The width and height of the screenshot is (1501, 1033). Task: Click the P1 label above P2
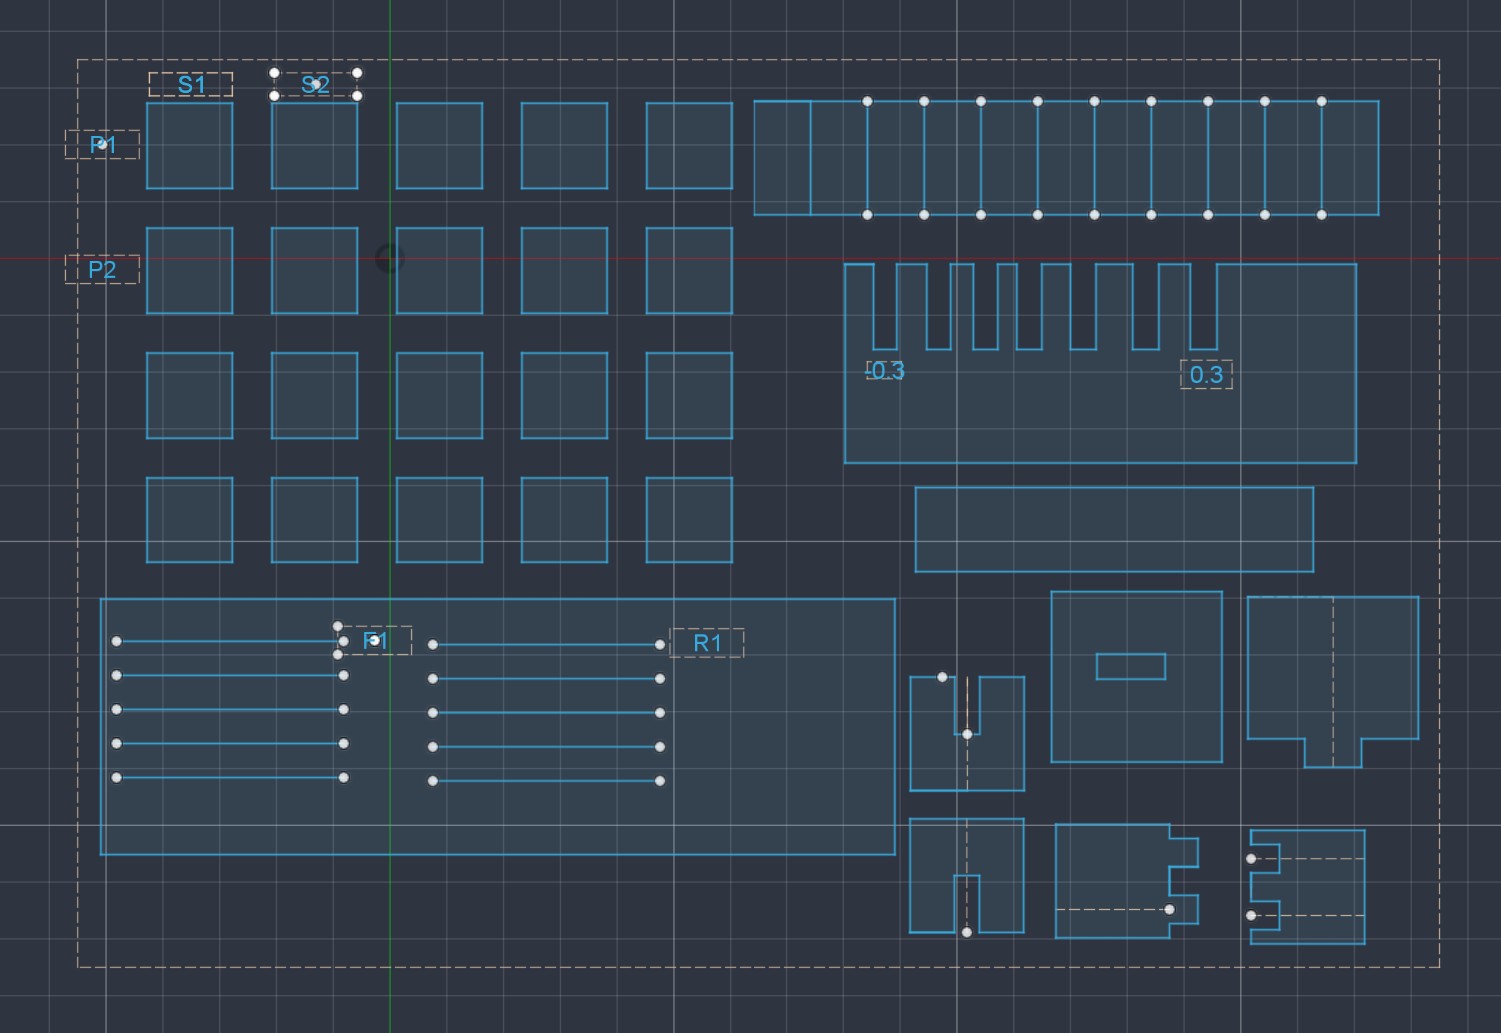tap(102, 145)
